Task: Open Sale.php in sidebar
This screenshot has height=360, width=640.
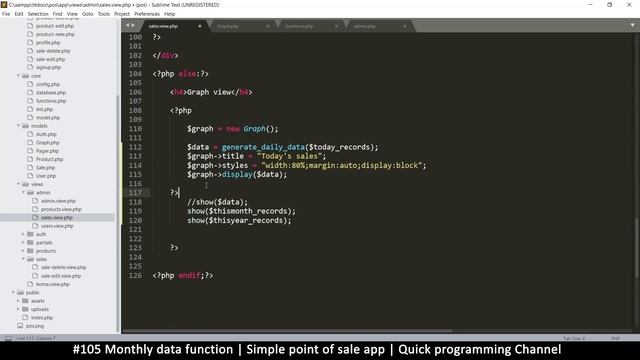Action: click(45, 168)
